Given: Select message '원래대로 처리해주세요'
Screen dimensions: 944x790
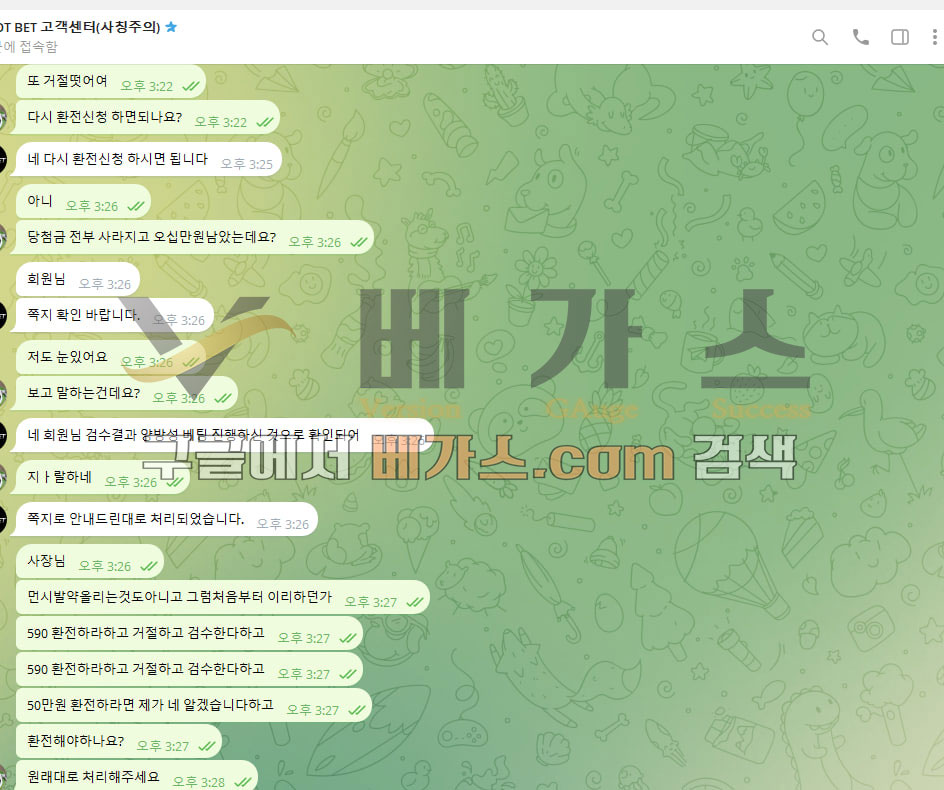Looking at the screenshot, I should (x=137, y=776).
